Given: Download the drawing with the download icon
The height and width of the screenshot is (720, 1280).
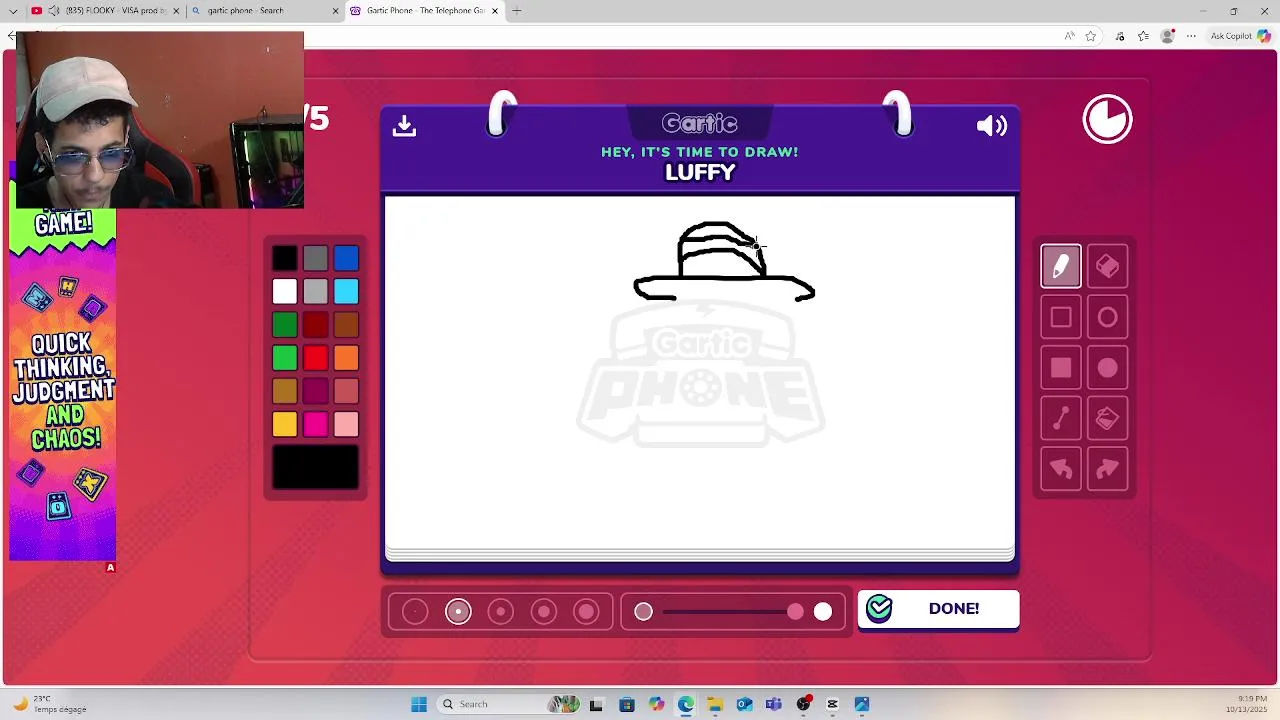Looking at the screenshot, I should [404, 125].
